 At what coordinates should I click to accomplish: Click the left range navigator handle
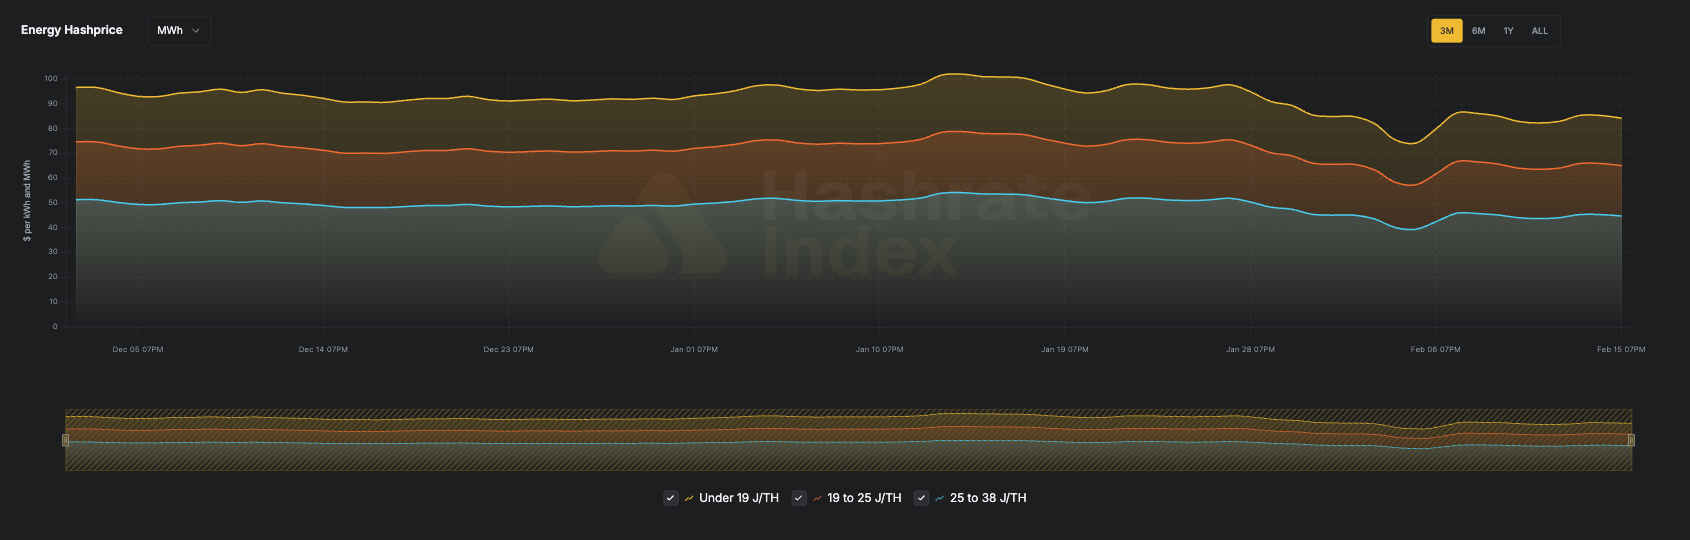(66, 440)
